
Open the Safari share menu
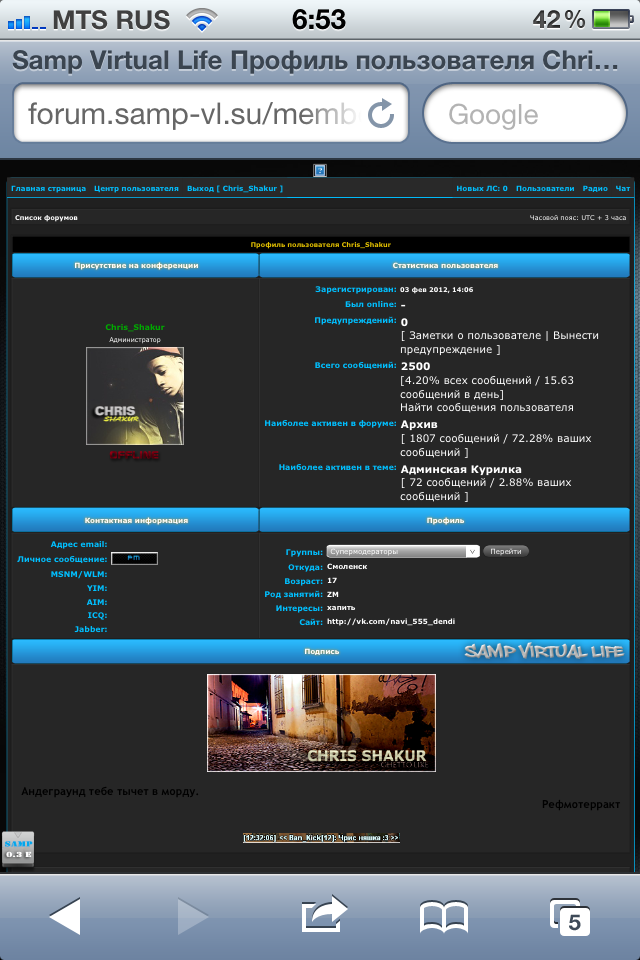324,913
